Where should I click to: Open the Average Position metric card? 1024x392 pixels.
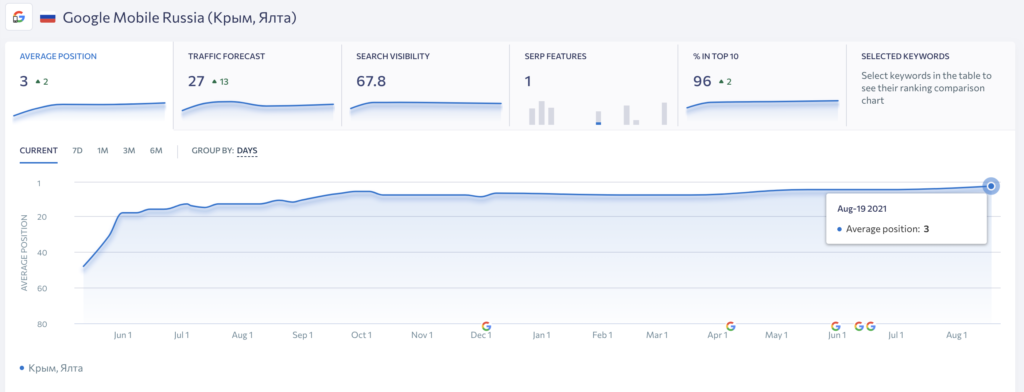89,85
